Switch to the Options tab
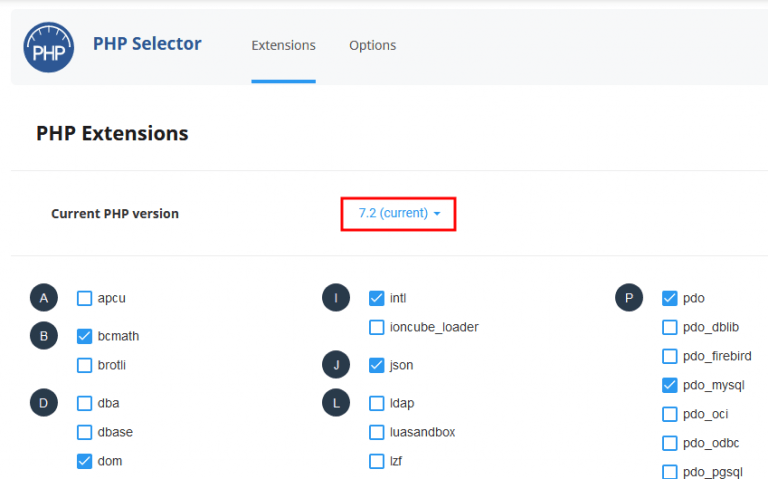This screenshot has height=479, width=768. point(373,45)
